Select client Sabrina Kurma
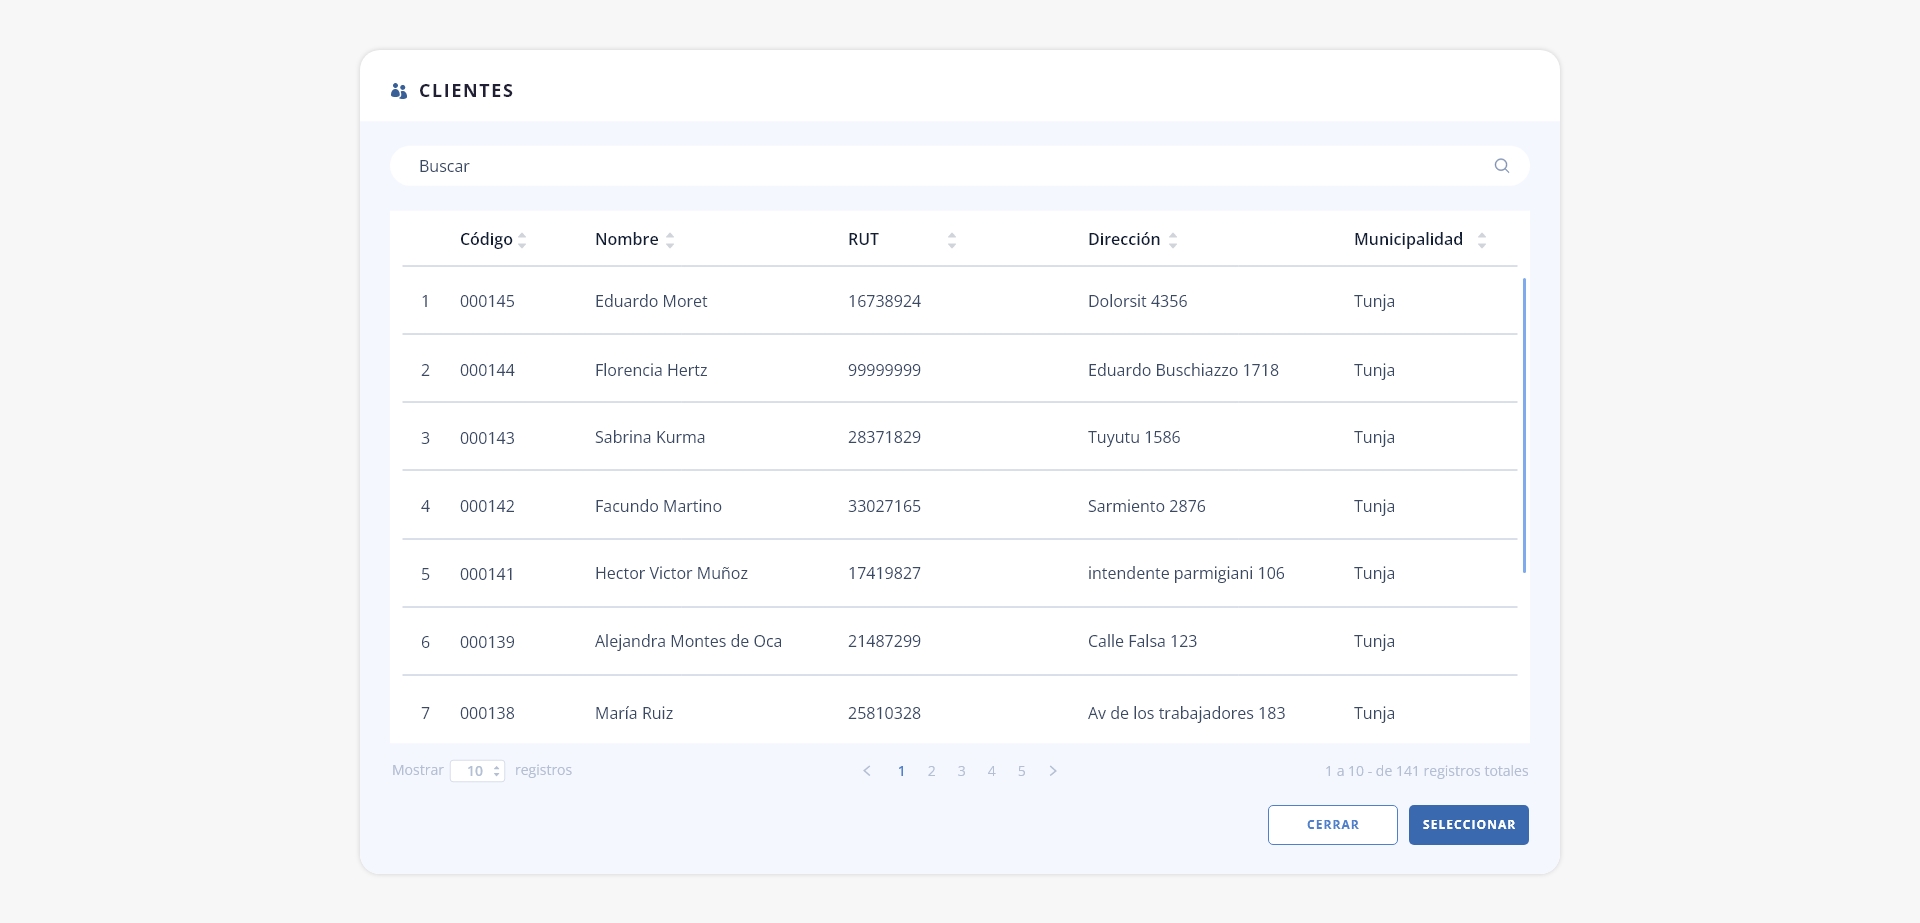Screen dimensions: 1920x923 pyautogui.click(x=650, y=437)
